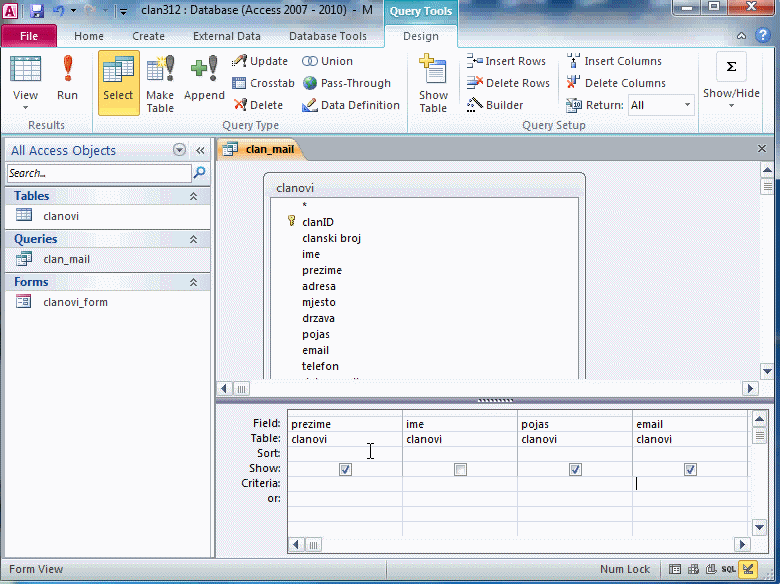
Task: Choose the Crosstab query type
Action: (264, 83)
